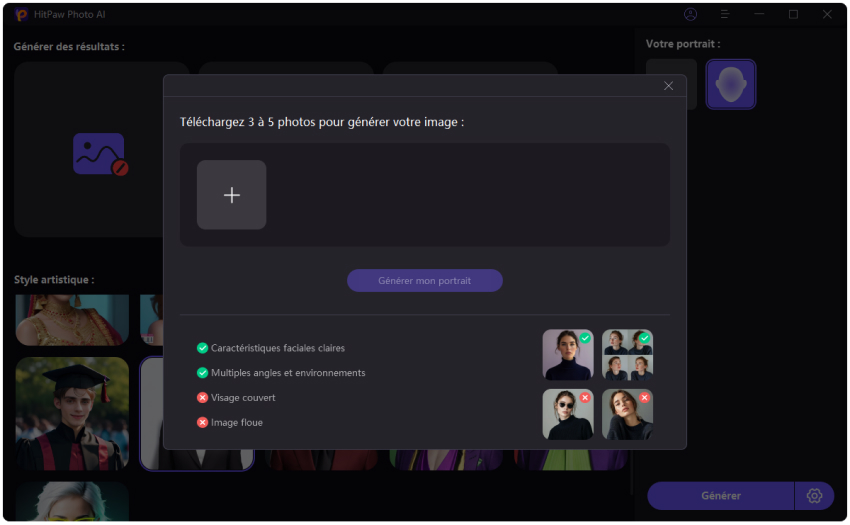The image size is (850, 525).
Task: Click the text Visage couvert
Action: click(x=243, y=398)
